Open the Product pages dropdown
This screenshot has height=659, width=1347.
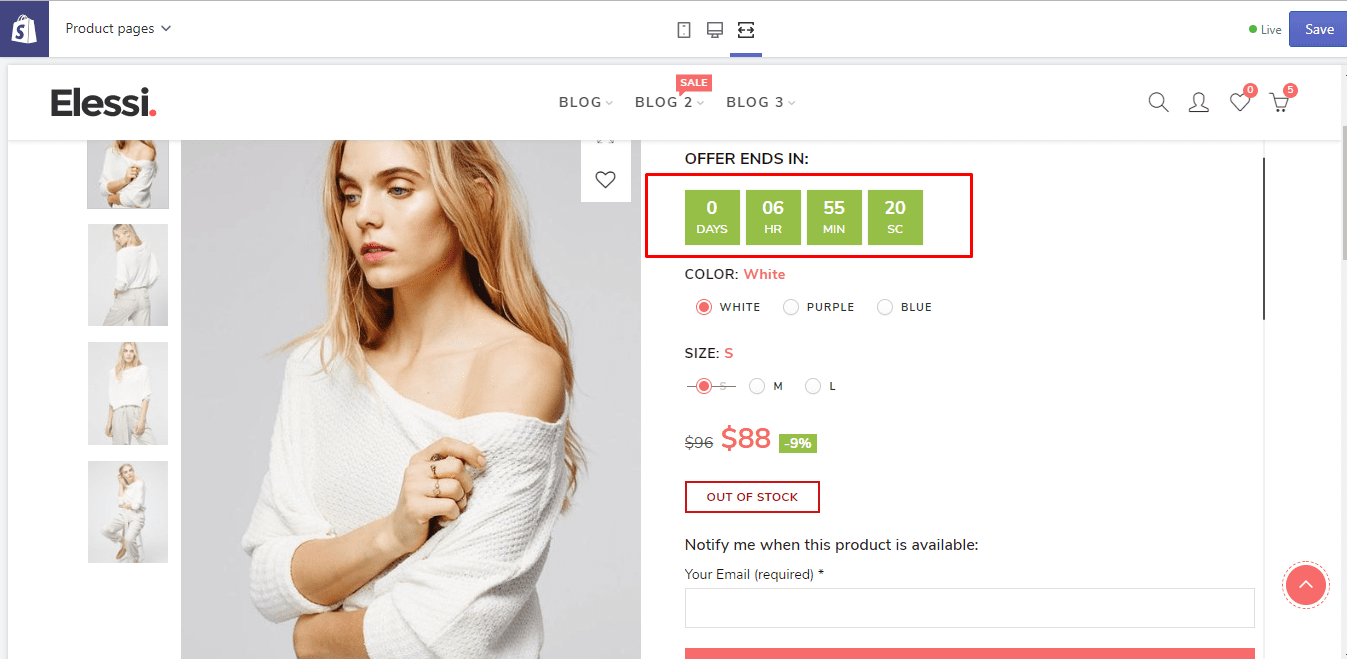tap(118, 28)
